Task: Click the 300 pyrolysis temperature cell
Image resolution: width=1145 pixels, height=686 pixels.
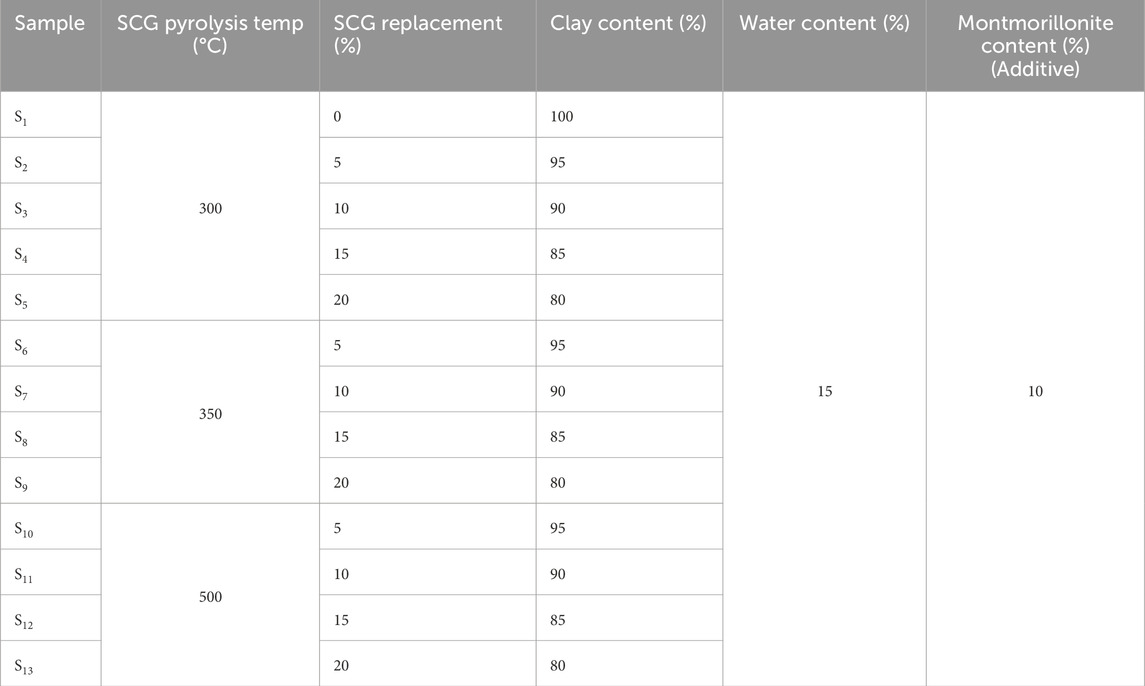Action: [x=211, y=209]
